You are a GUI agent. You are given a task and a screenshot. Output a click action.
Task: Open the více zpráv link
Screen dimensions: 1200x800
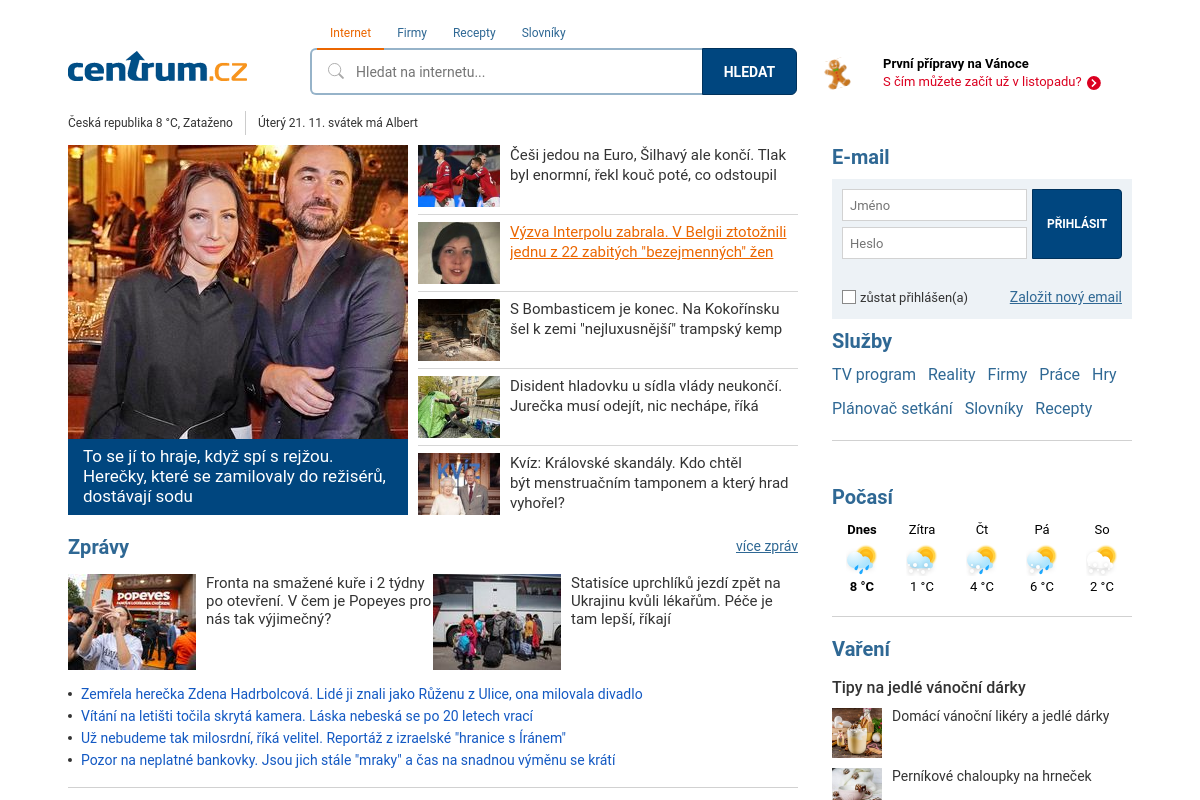click(x=767, y=546)
